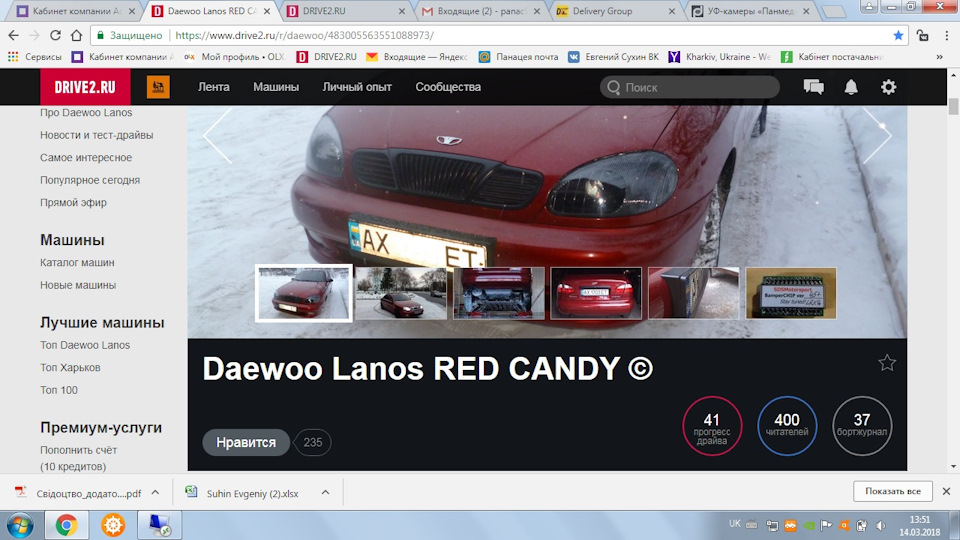
Task: Open Популярное сегодня link
Action: [x=90, y=180]
